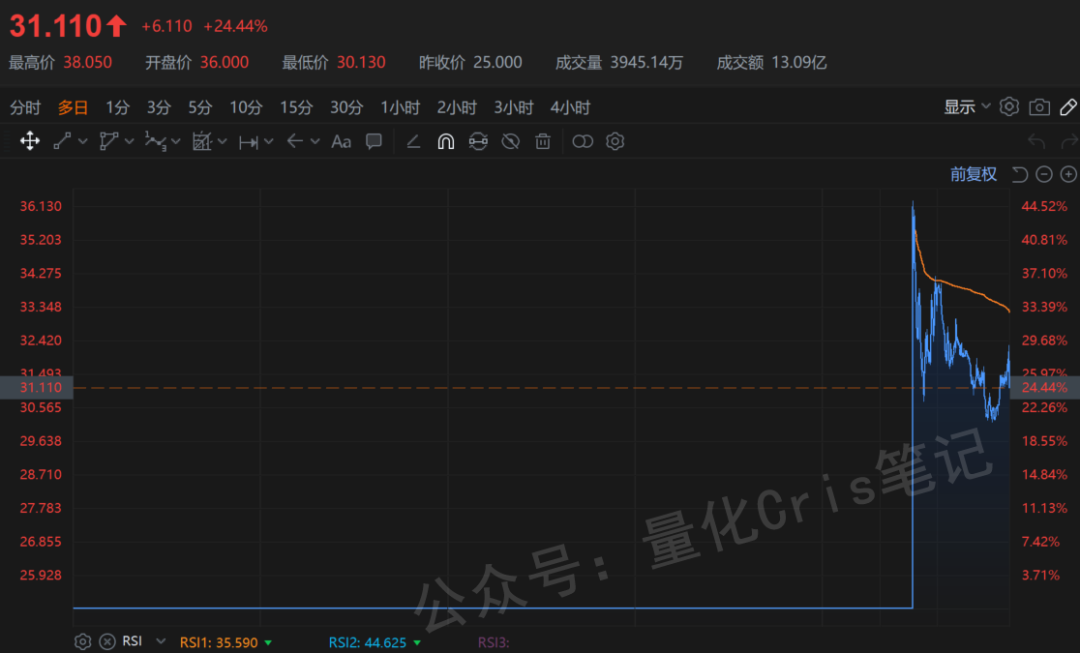Select the 30分 period tab

tap(346, 107)
